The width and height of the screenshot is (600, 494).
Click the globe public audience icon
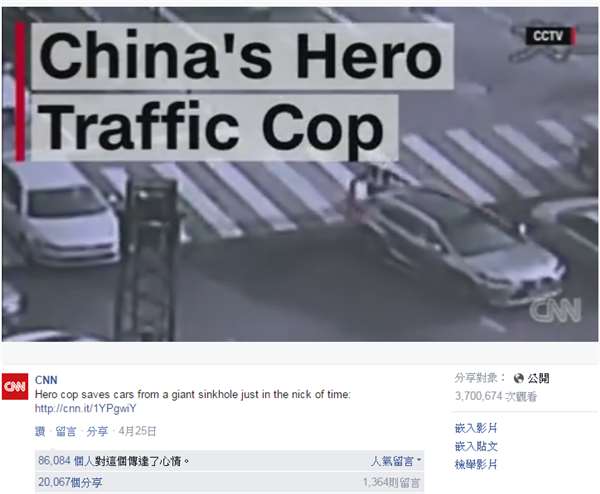(518, 378)
